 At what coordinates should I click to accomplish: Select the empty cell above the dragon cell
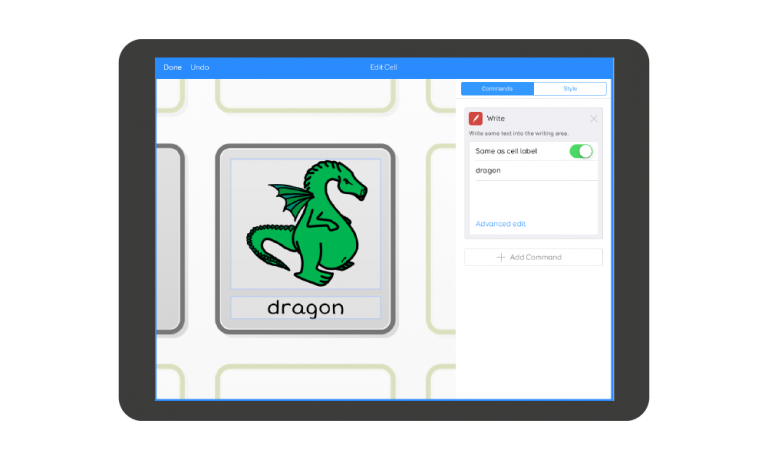click(305, 94)
